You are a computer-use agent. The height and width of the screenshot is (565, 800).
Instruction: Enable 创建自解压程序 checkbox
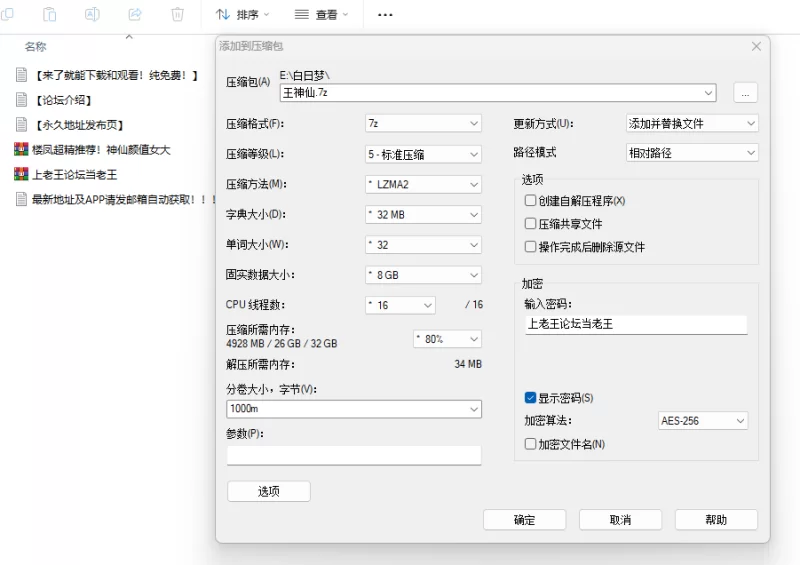click(531, 201)
